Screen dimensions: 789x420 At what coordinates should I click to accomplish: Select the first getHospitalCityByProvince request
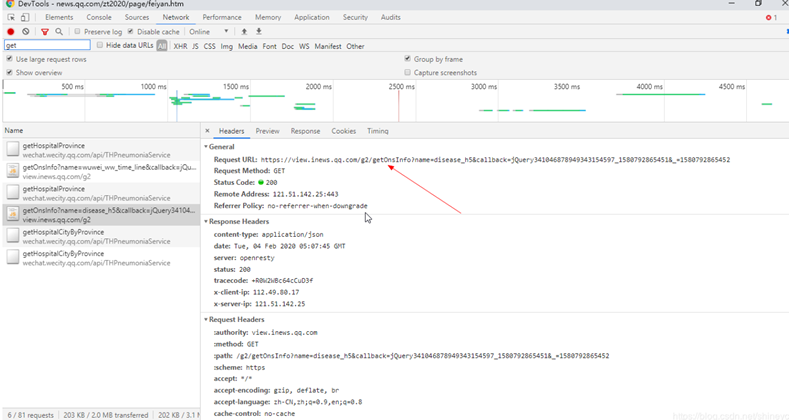(x=101, y=236)
